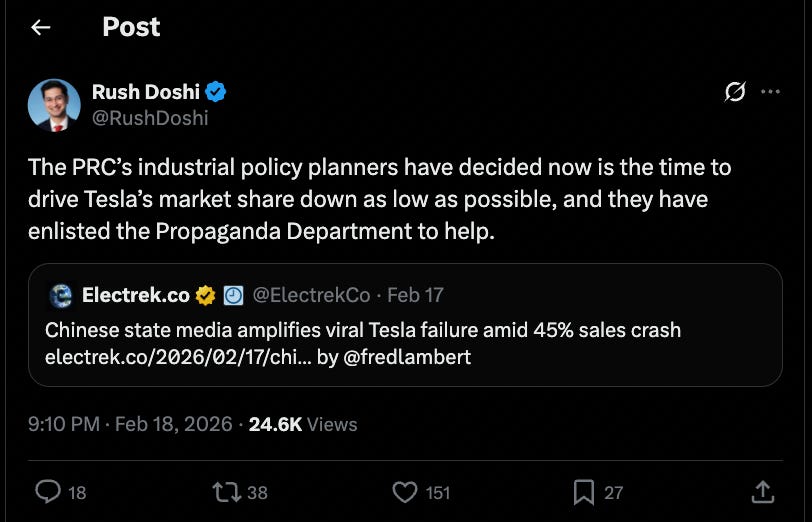This screenshot has height=522, width=812.
Task: Click the Post header title
Action: click(131, 27)
